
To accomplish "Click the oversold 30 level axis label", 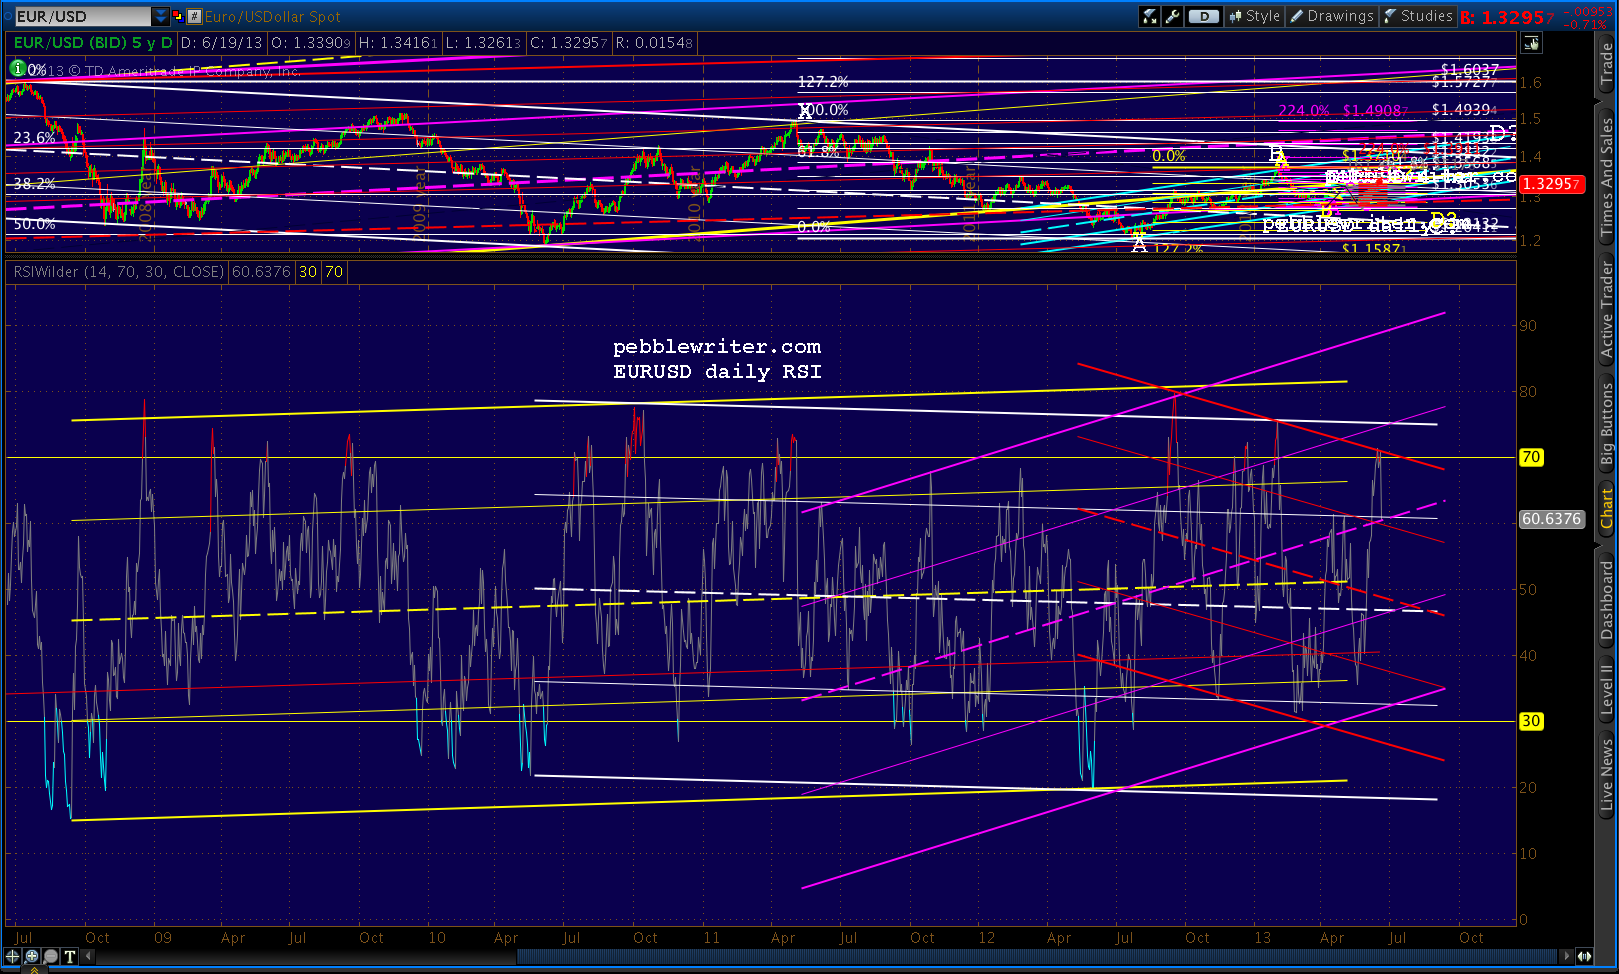I will (1531, 721).
